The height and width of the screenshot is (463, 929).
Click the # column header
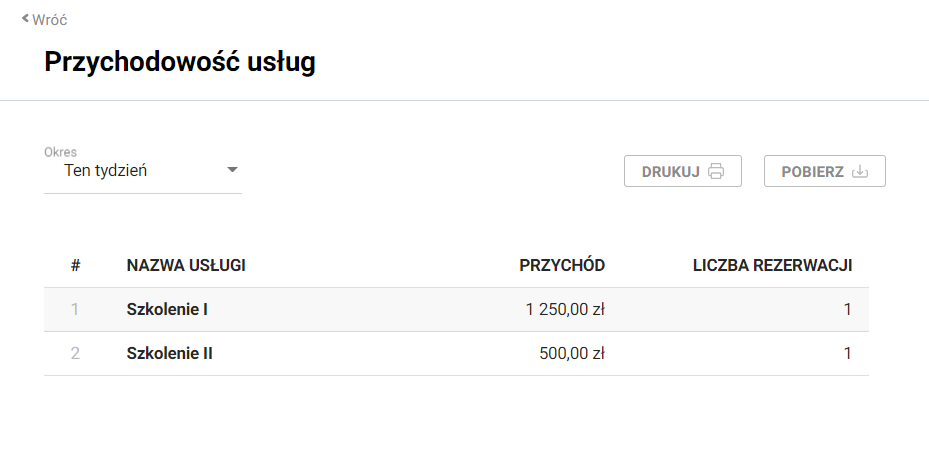pyautogui.click(x=75, y=265)
